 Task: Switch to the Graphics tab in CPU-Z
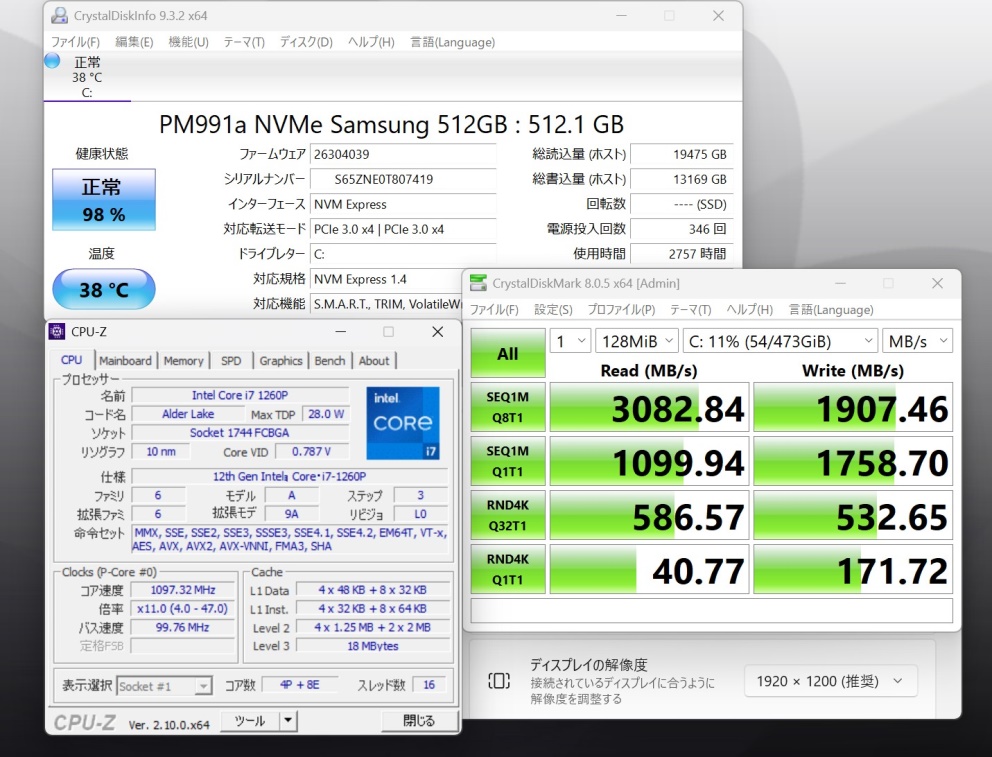(x=281, y=360)
